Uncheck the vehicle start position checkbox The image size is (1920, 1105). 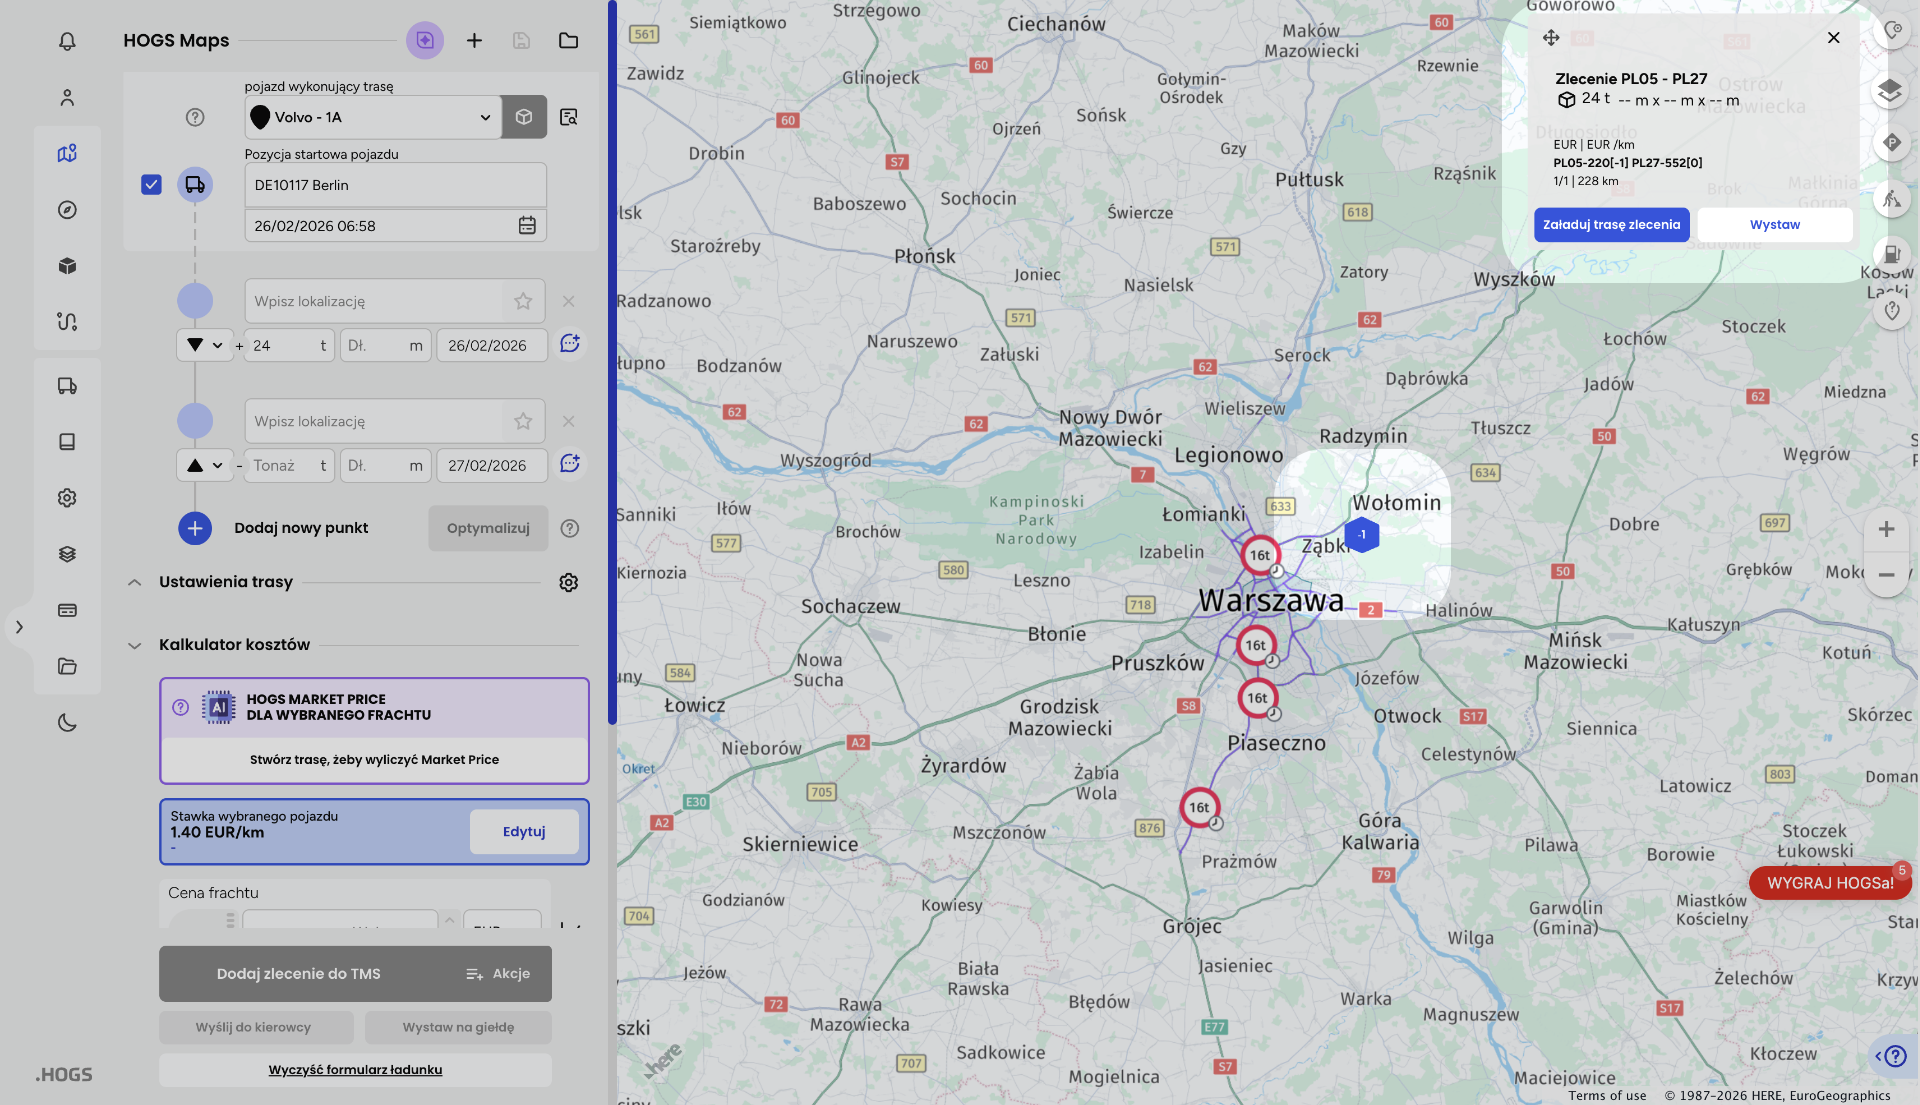point(151,185)
